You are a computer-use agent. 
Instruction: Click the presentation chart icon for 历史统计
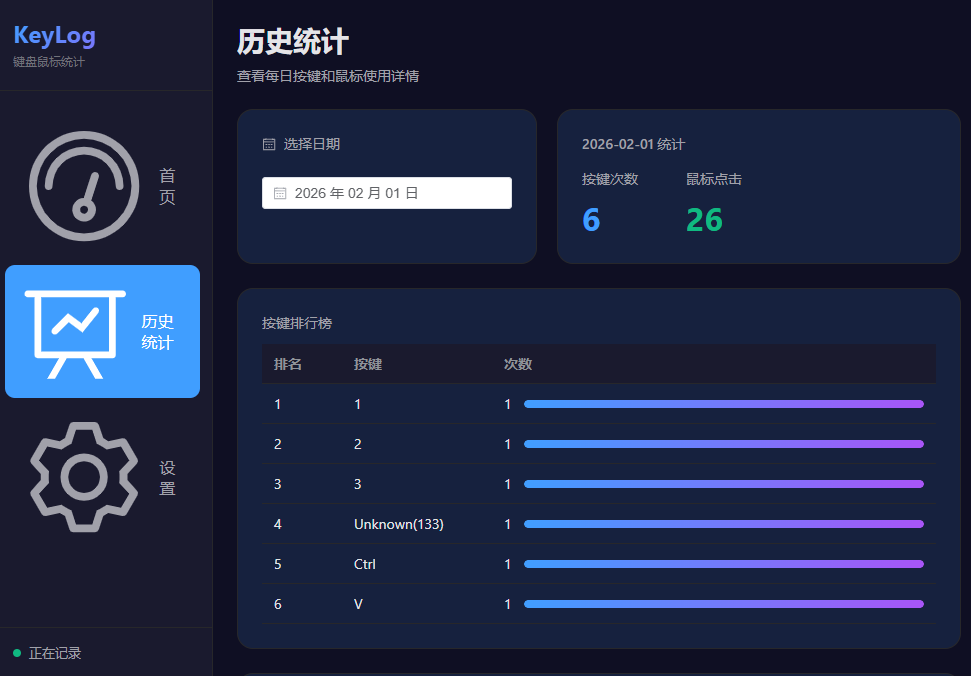pos(84,331)
